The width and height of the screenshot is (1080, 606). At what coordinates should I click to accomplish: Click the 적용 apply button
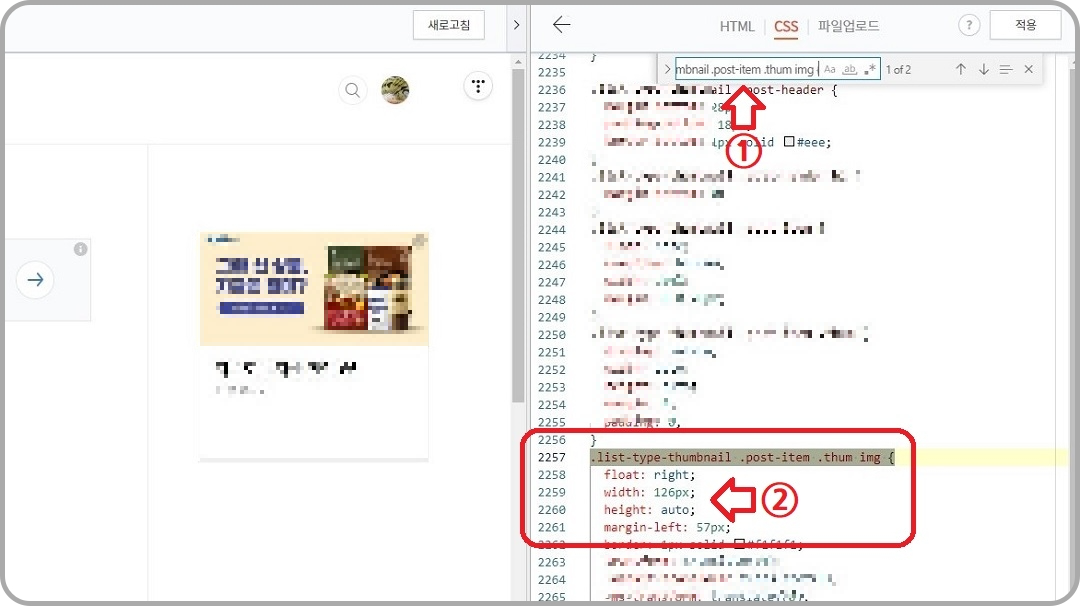1025,25
